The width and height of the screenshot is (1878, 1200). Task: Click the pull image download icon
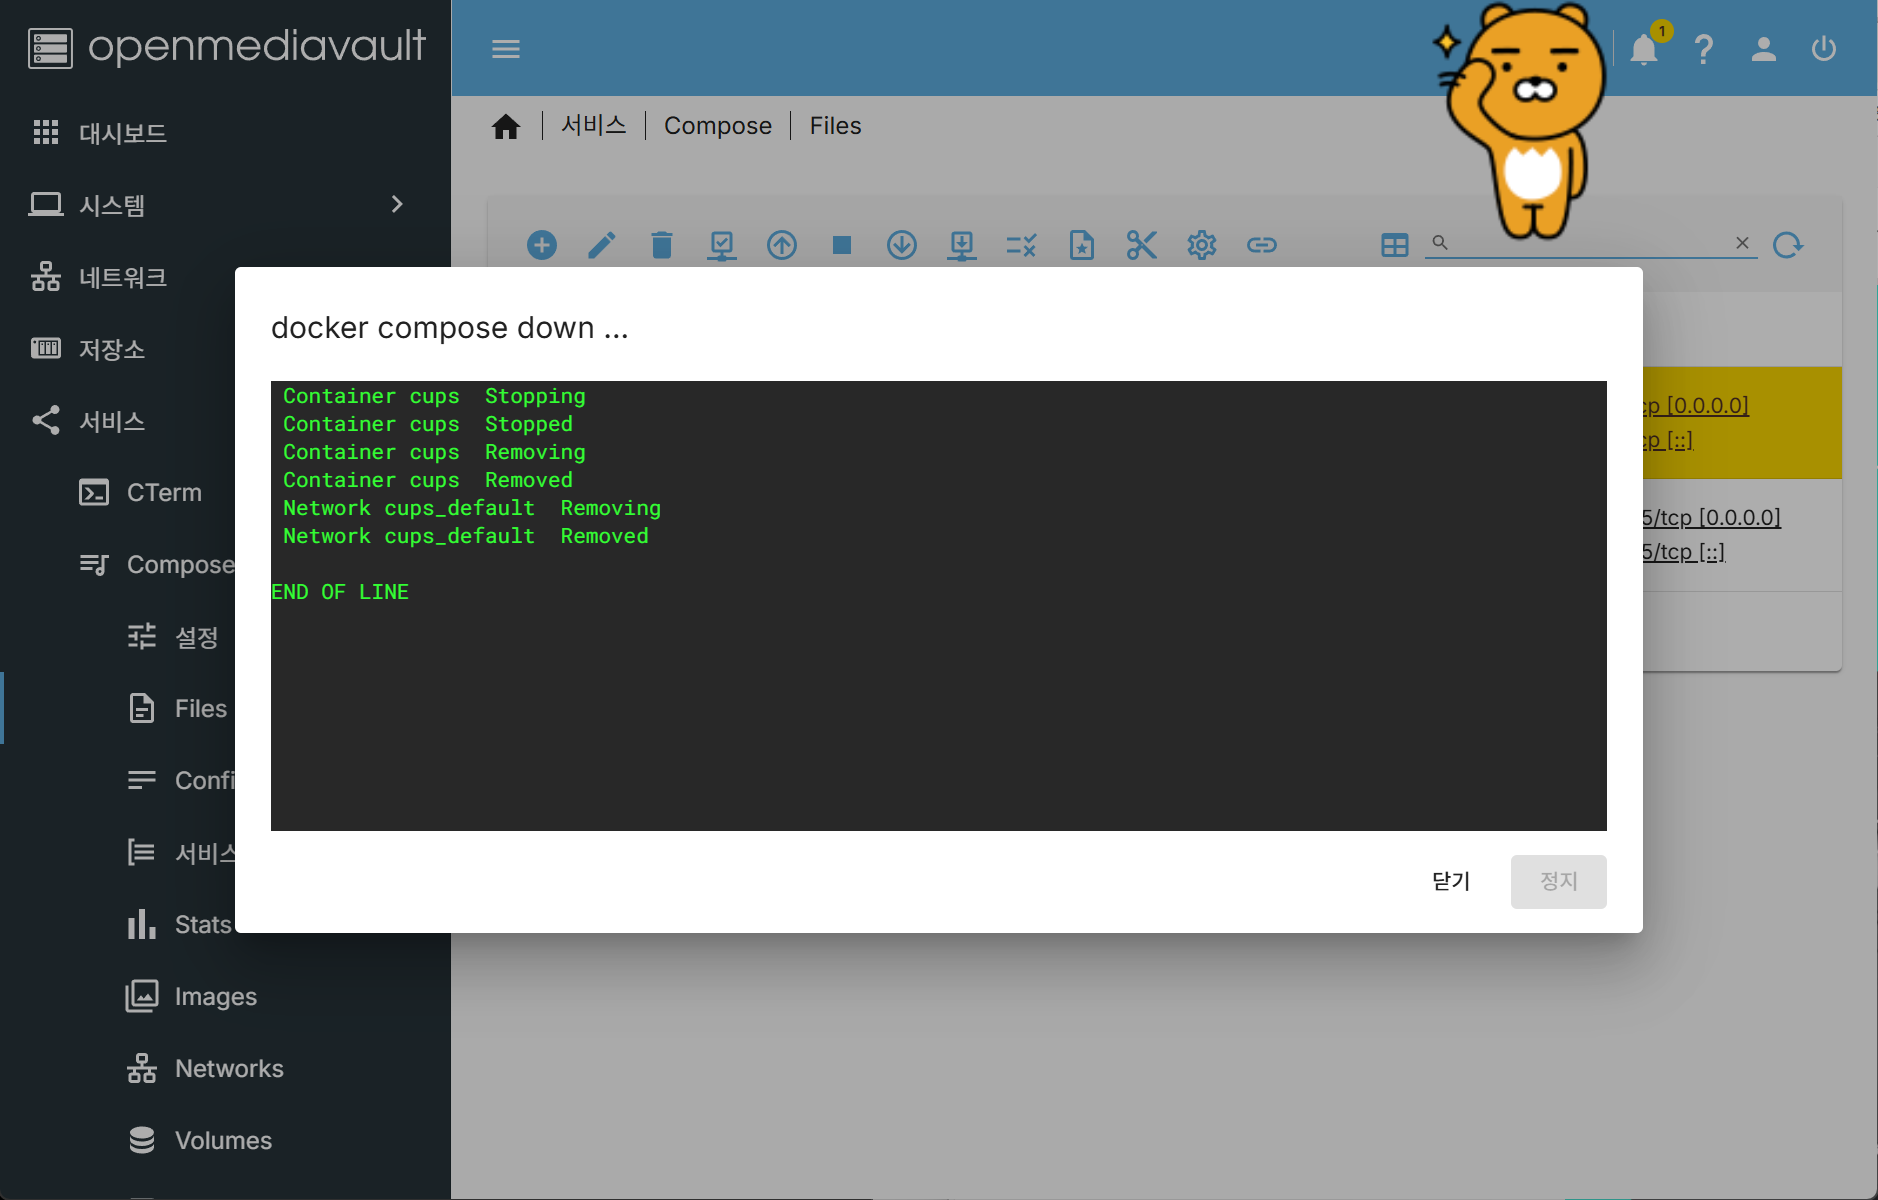[962, 245]
